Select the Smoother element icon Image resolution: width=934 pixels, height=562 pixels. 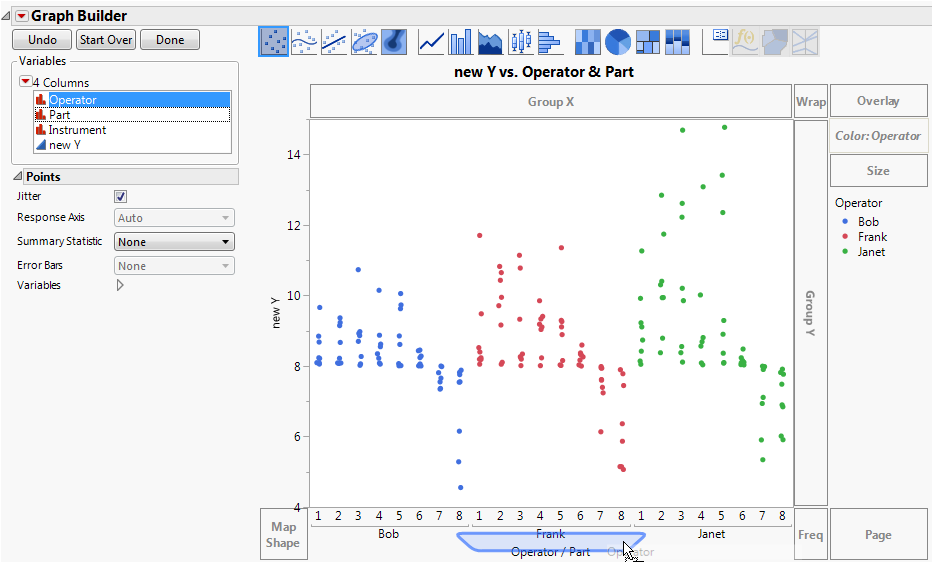304,41
